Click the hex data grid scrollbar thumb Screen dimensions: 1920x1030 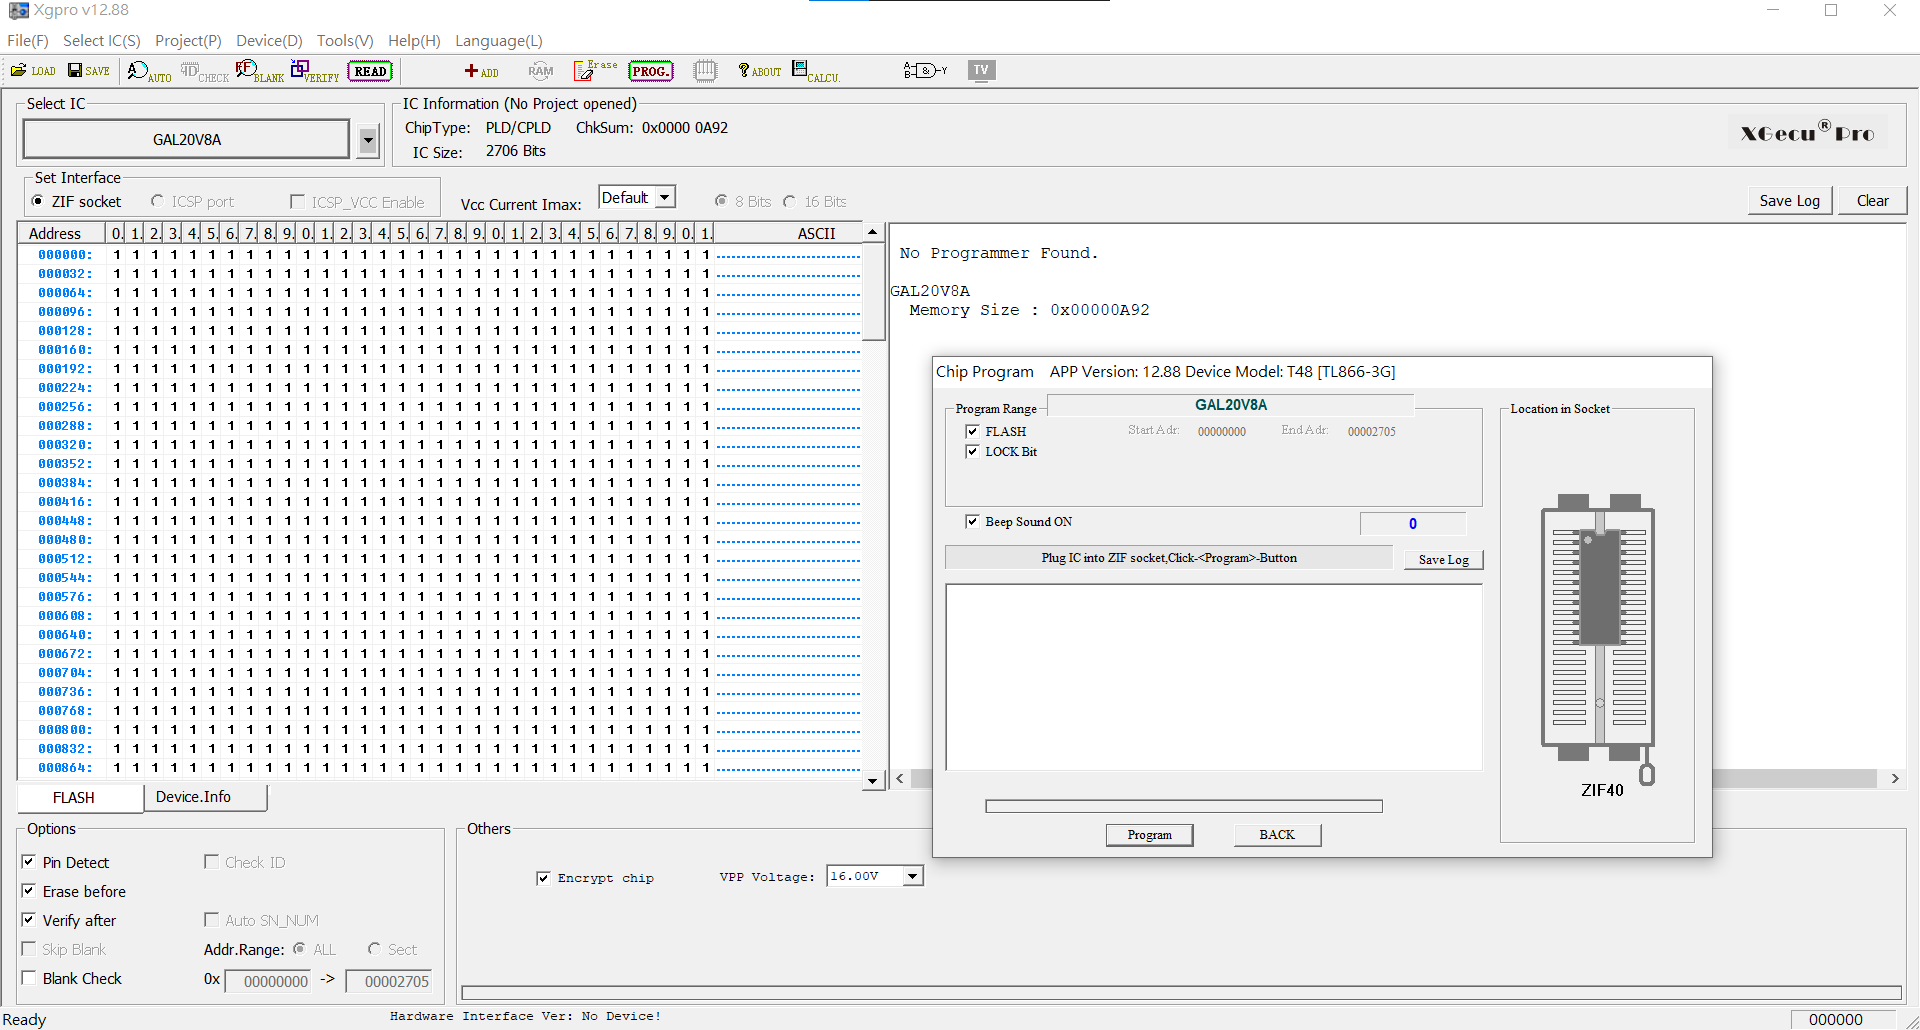[873, 291]
